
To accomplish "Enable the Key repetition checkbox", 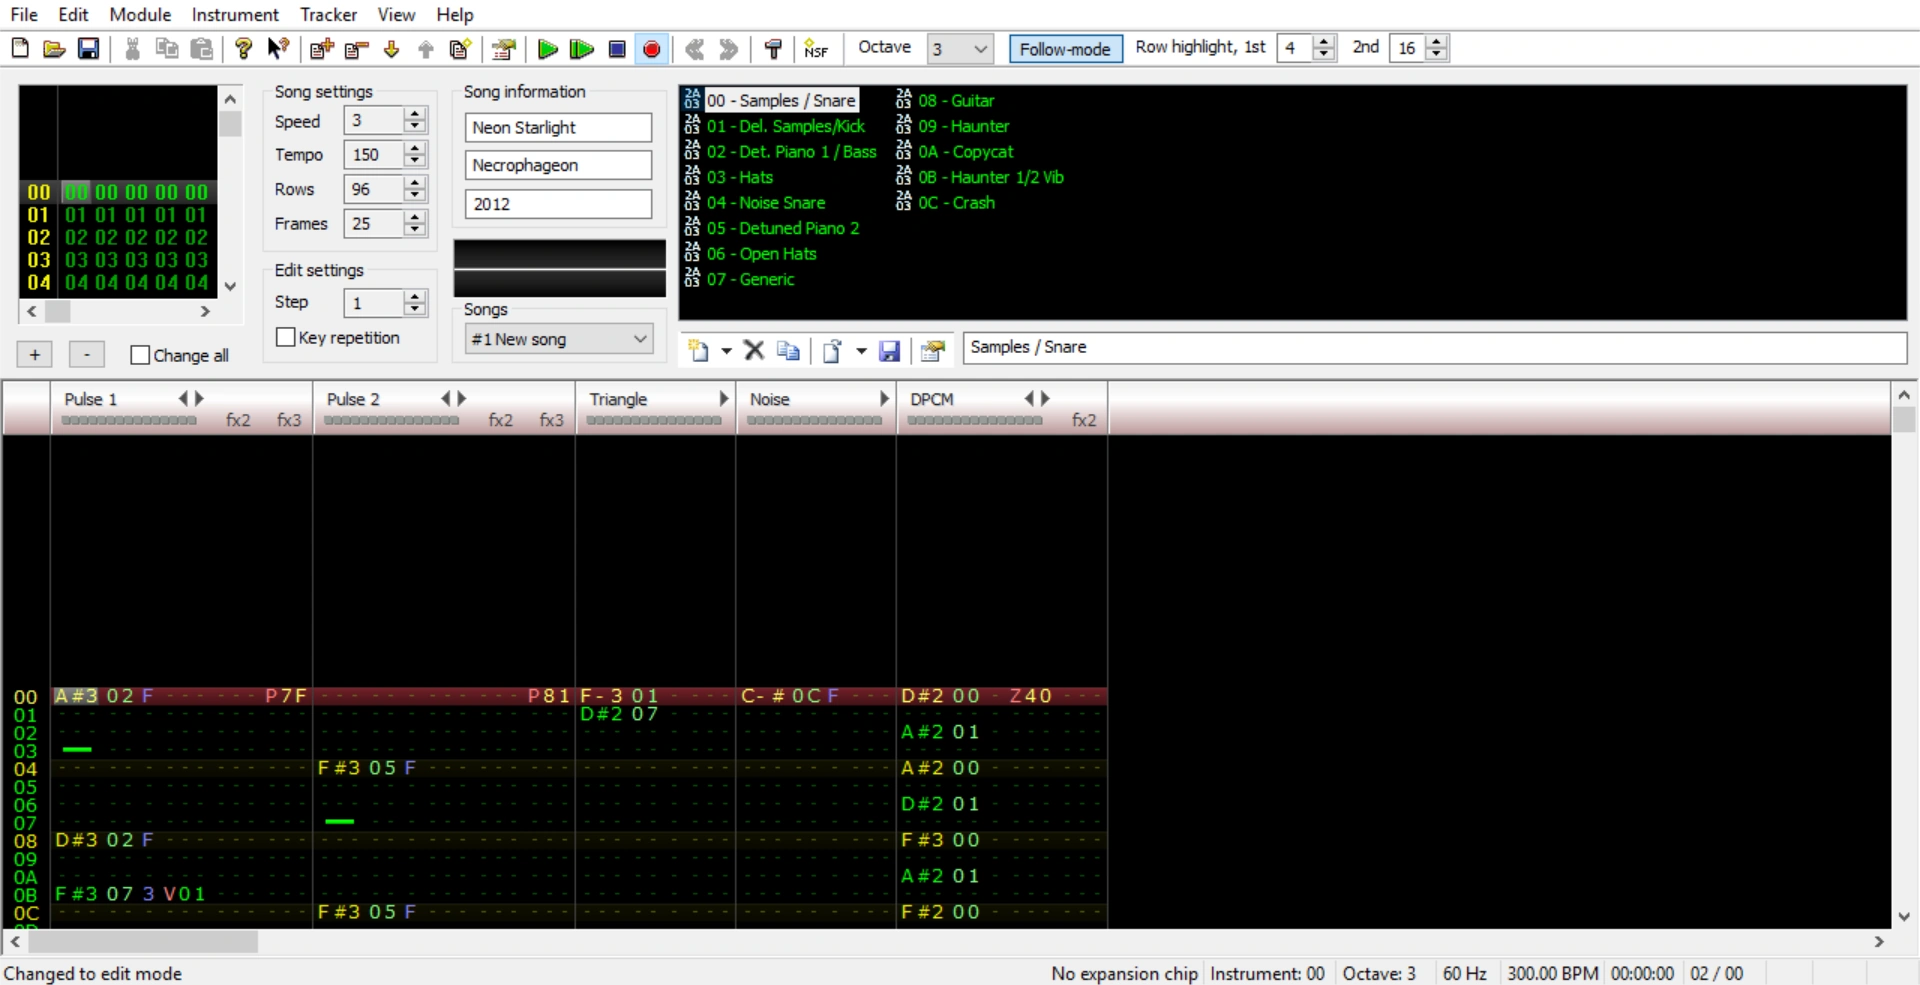I will click(285, 337).
